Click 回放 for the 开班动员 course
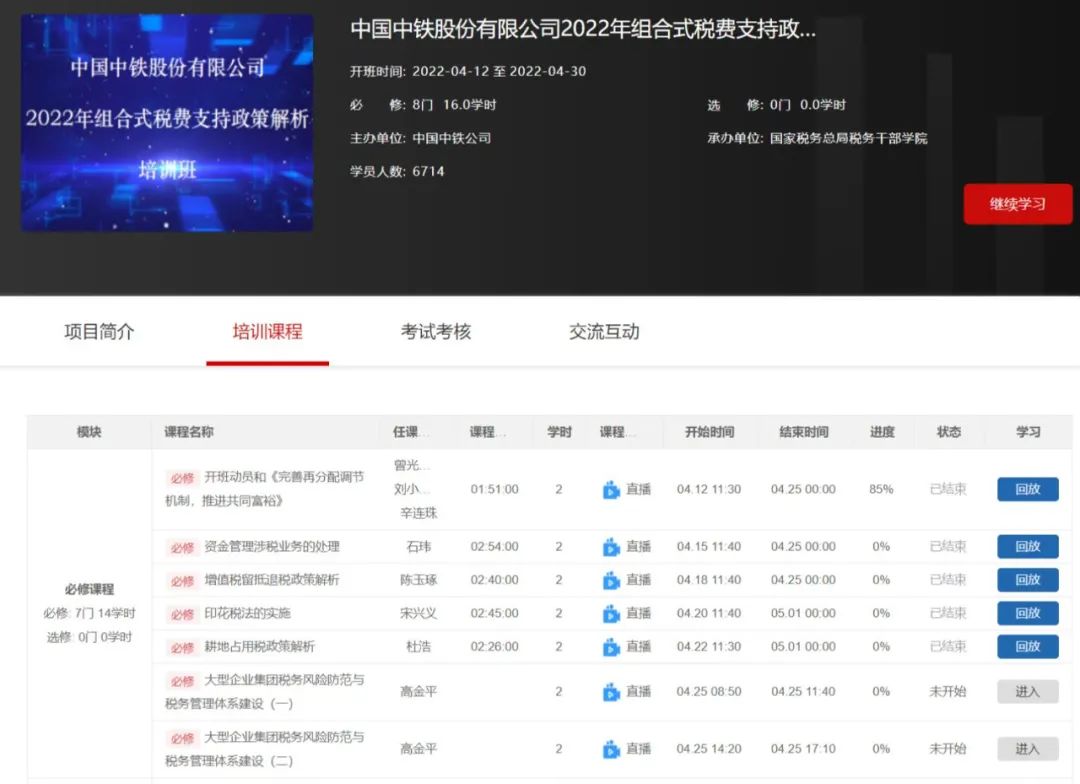Screen dimensions: 1080x784 click(1027, 489)
